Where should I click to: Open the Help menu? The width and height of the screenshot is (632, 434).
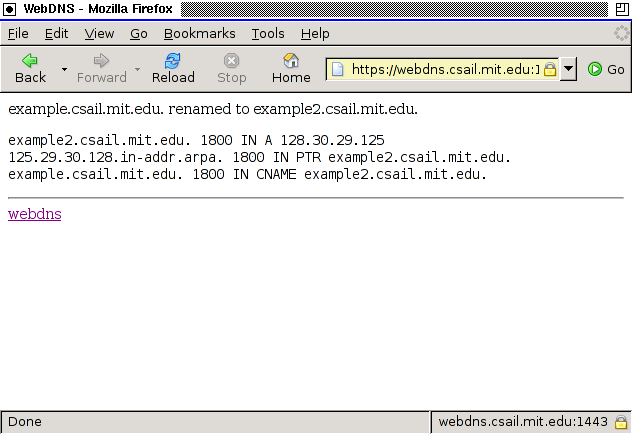[315, 33]
